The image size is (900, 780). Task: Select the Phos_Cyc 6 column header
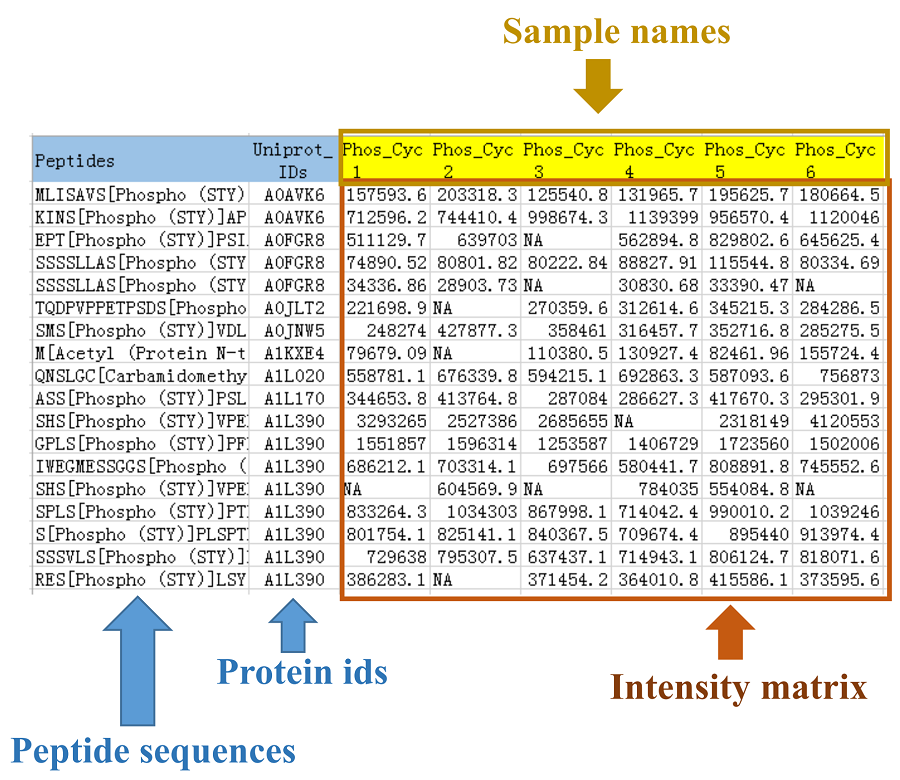click(838, 159)
